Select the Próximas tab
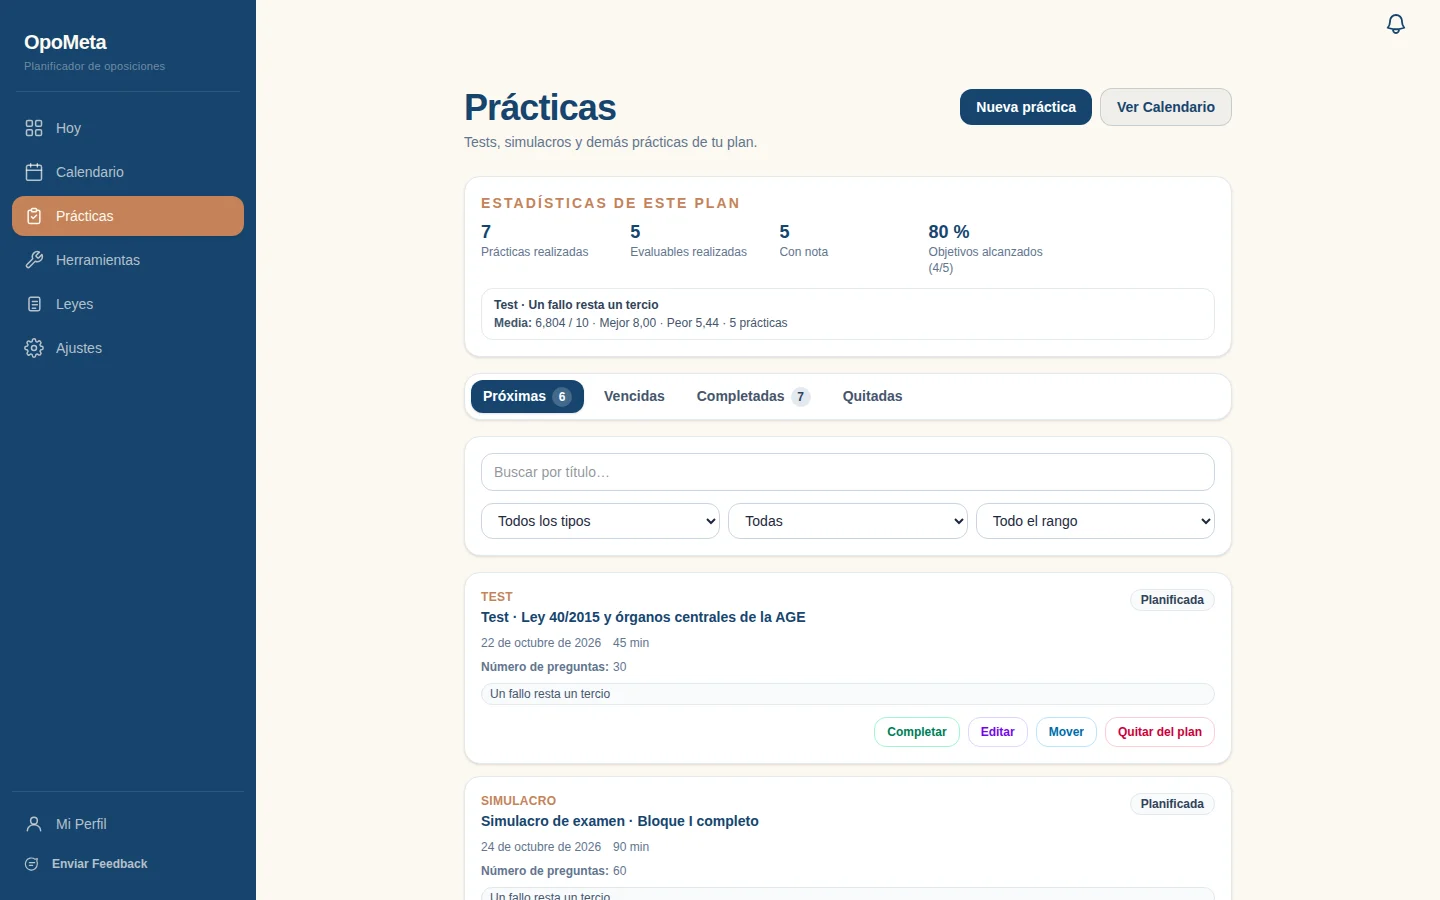Screen dimensions: 1440x900 [527, 396]
